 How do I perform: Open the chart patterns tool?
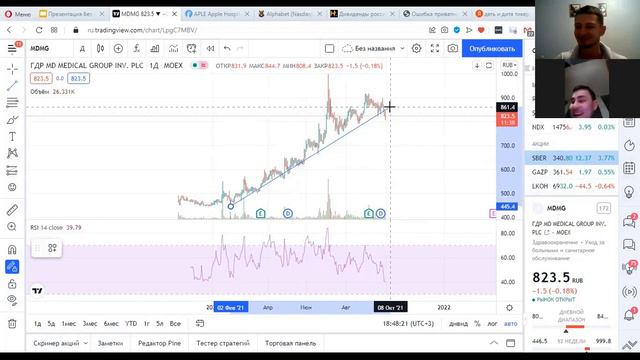click(x=12, y=153)
